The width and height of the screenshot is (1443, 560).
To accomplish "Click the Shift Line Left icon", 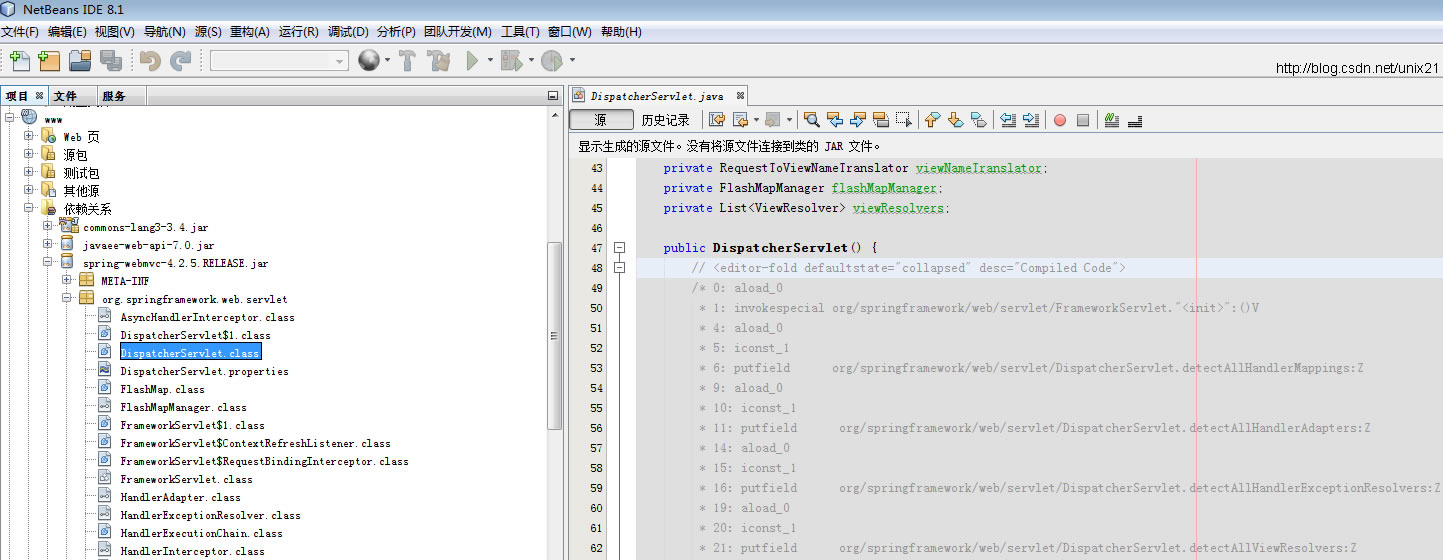I will pos(1008,120).
